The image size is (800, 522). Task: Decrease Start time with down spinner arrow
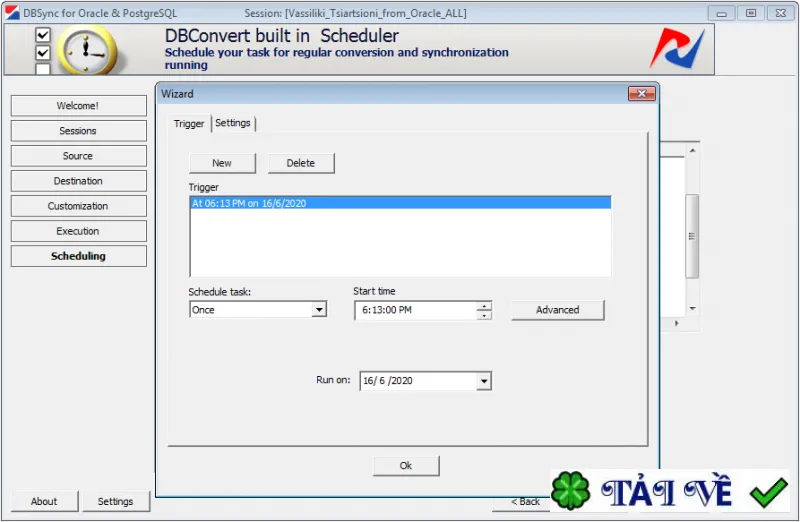[x=484, y=315]
